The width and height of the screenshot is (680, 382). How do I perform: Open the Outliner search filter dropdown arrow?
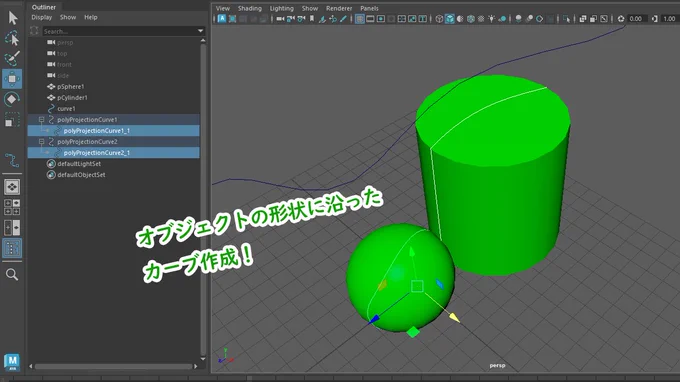[200, 31]
